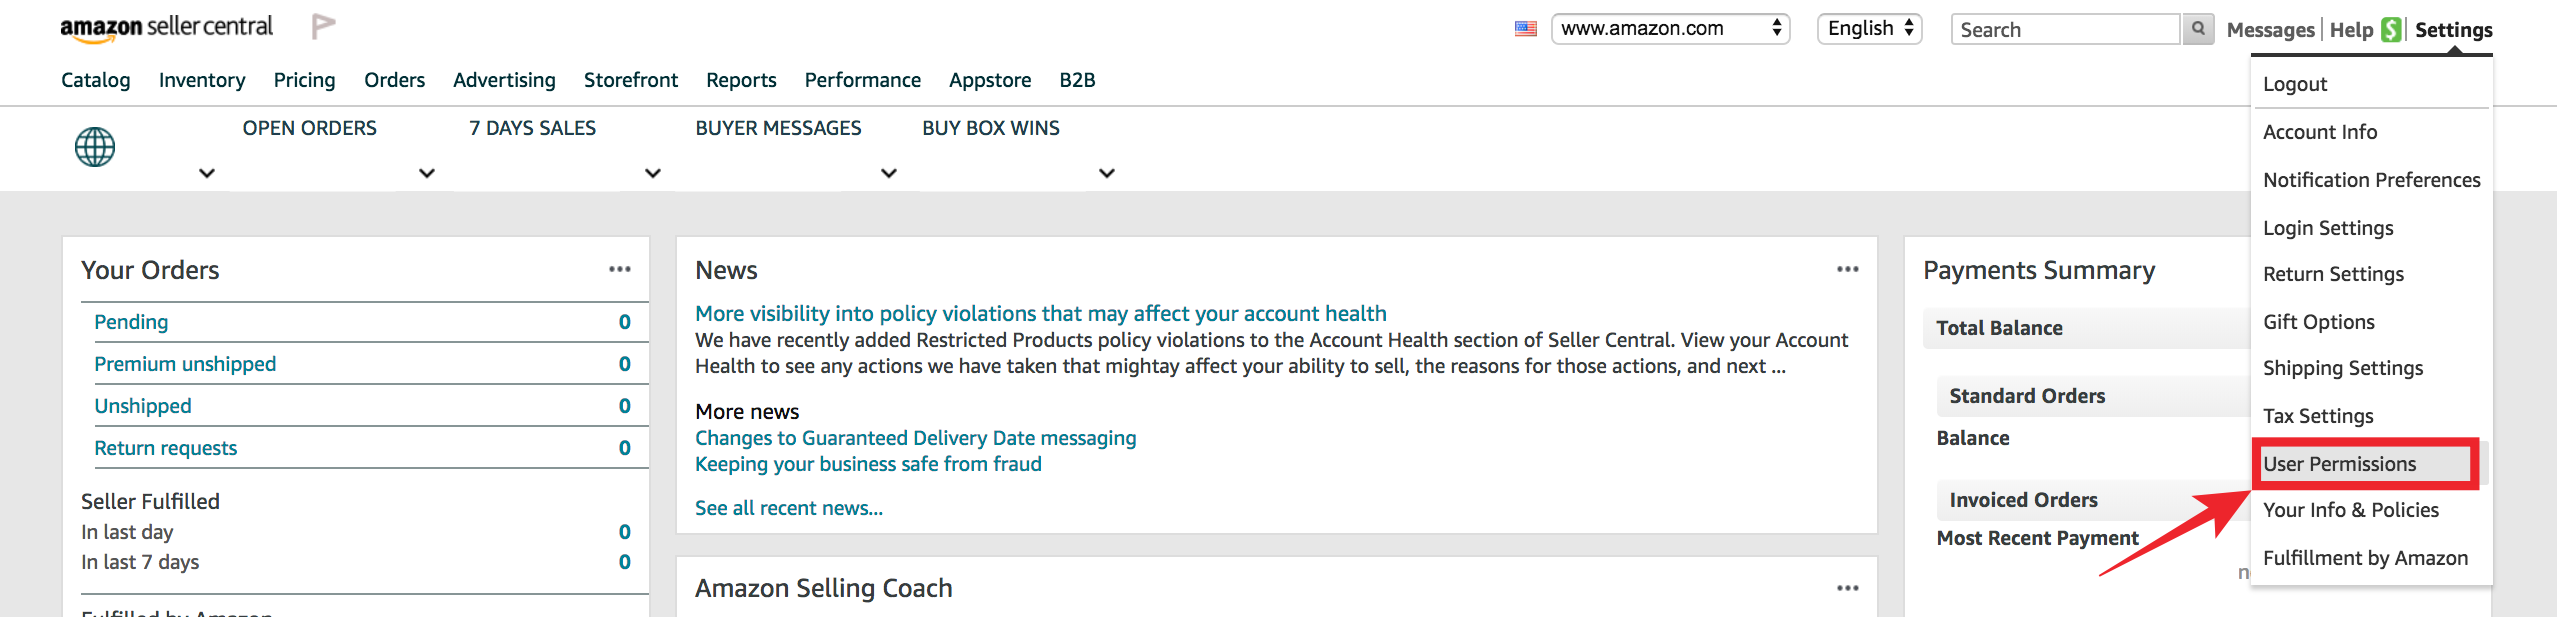Open the See all recent news link
This screenshot has height=617, width=2557.
pos(789,508)
